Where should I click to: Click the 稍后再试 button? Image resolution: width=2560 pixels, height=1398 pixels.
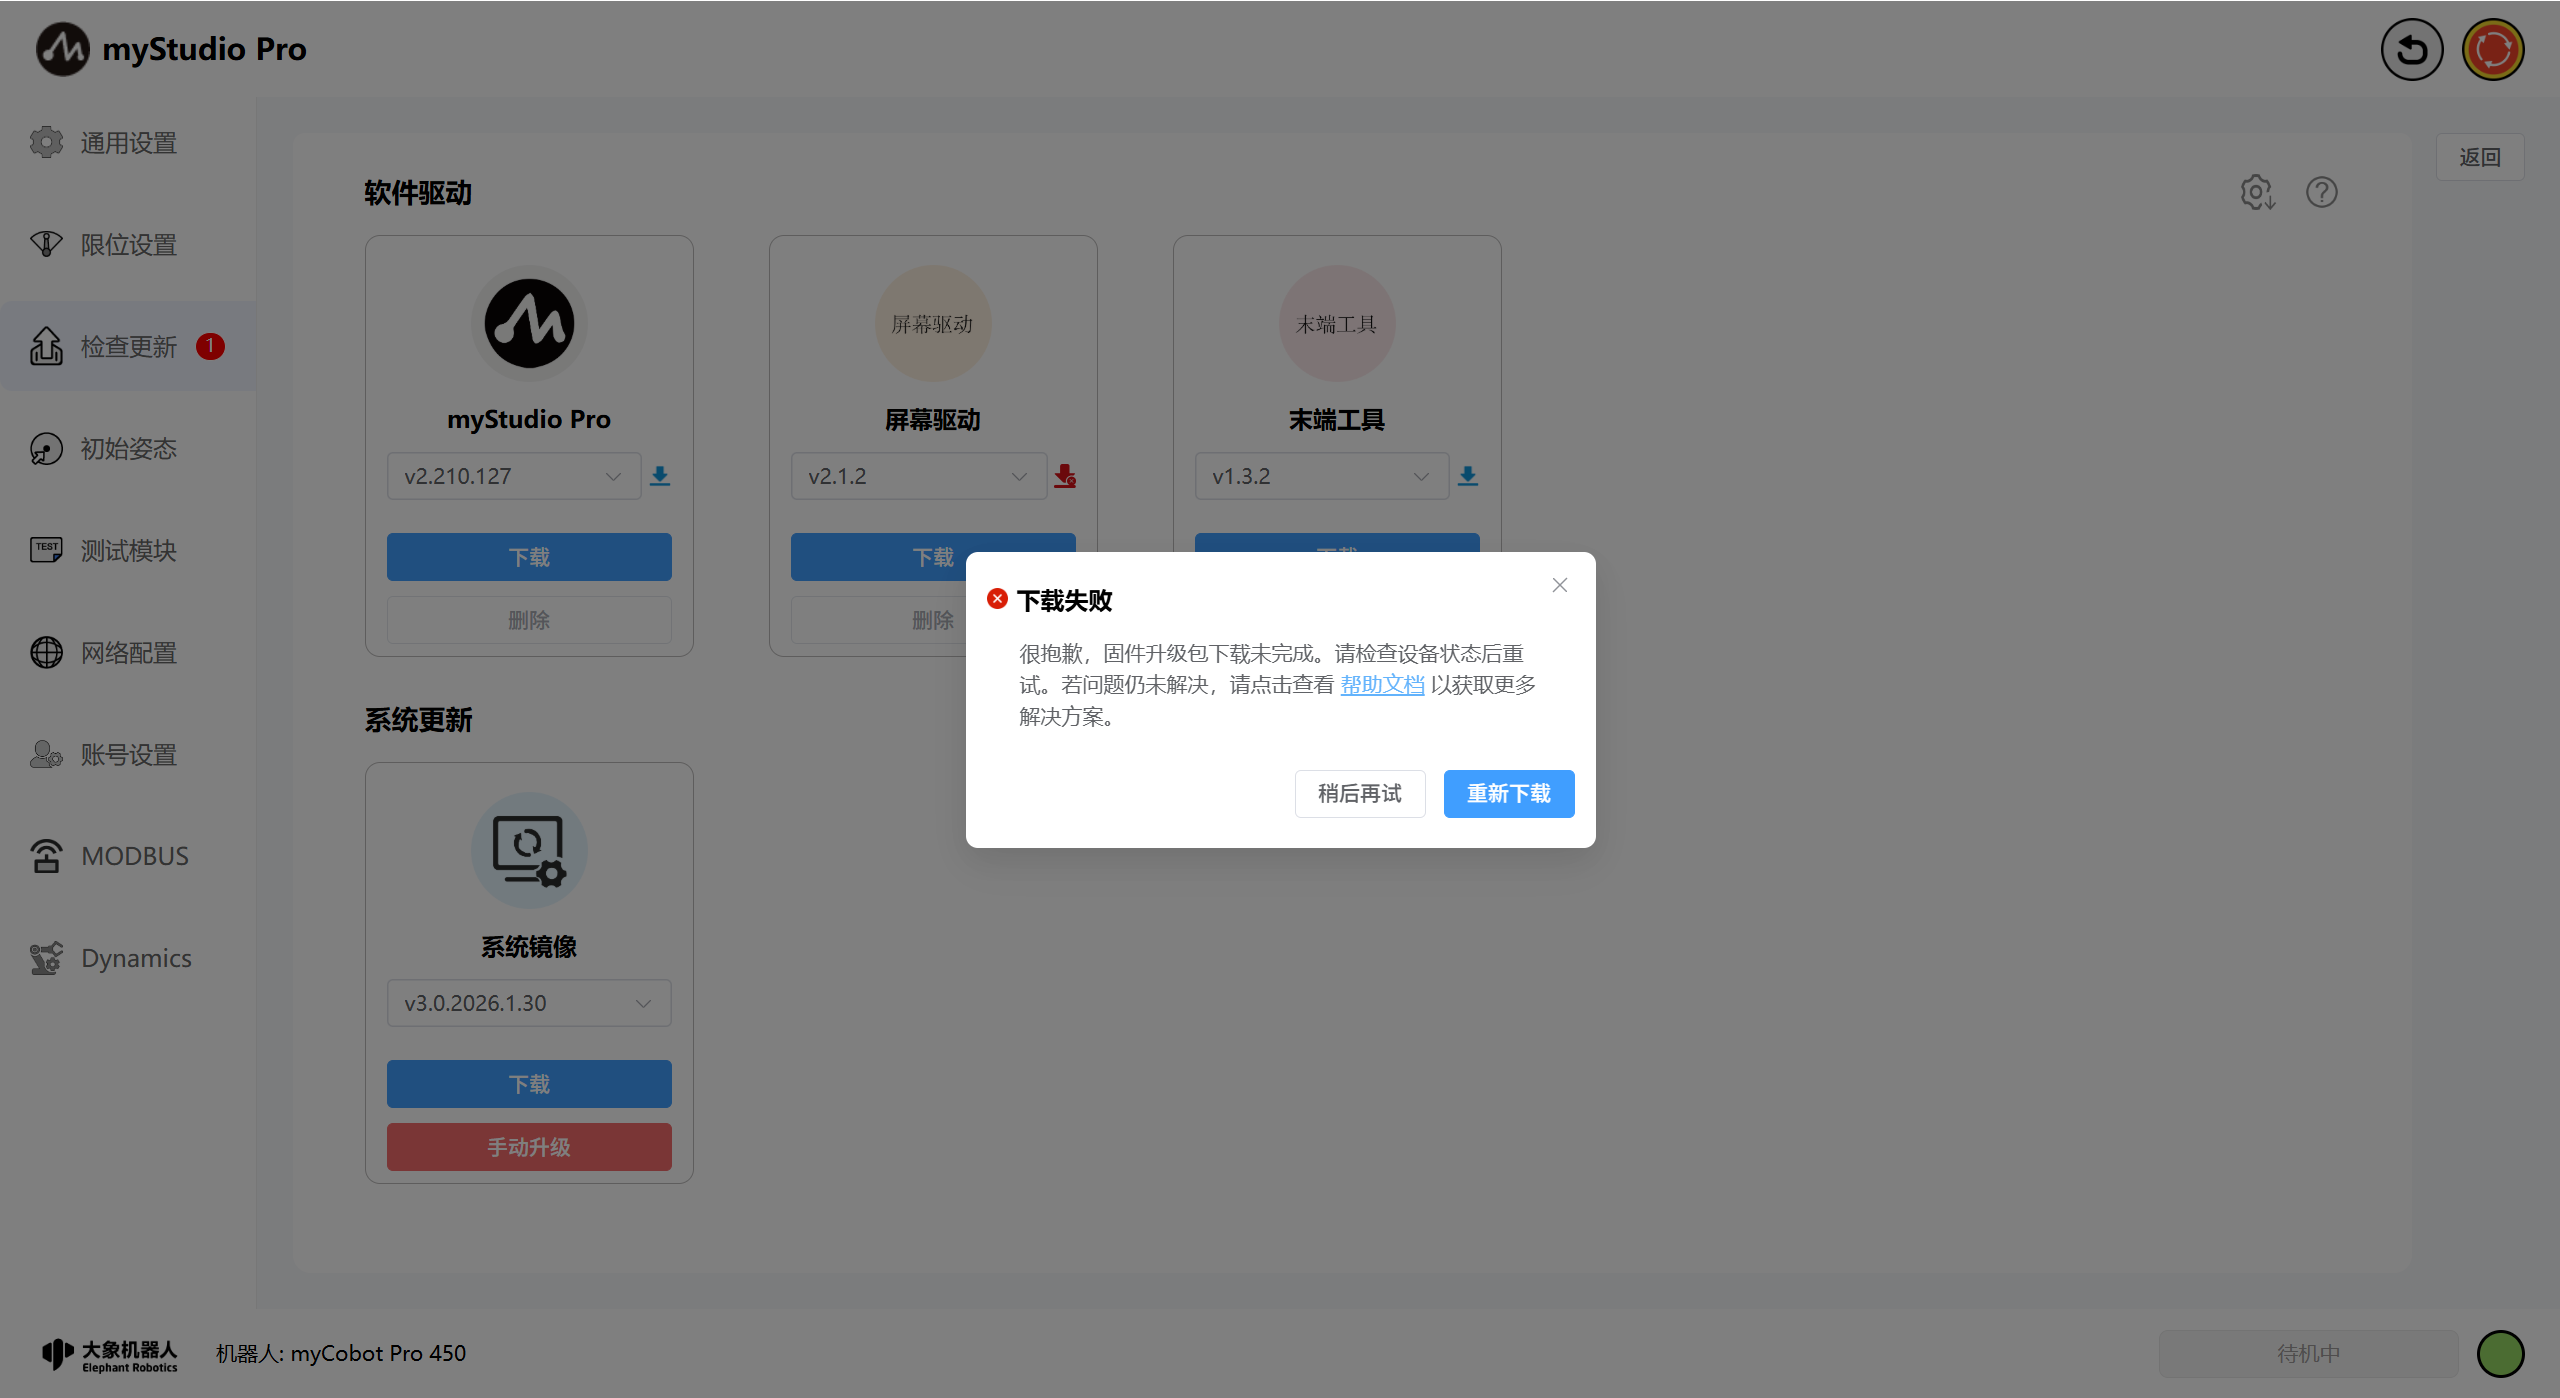[x=1359, y=794]
